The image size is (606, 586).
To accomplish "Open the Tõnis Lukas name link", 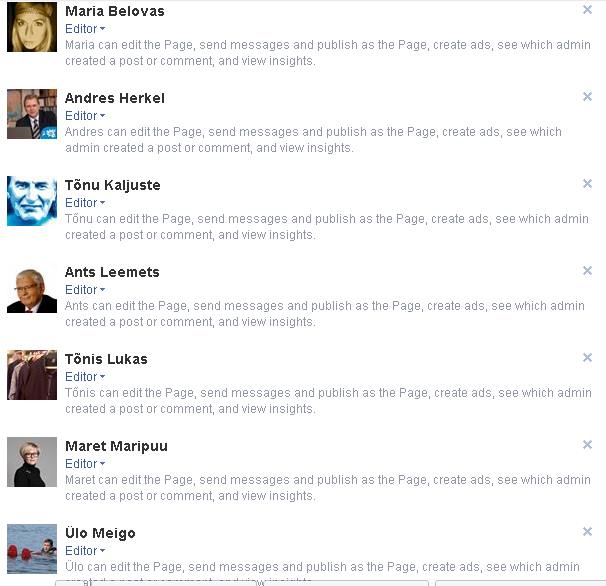I will pyautogui.click(x=106, y=359).
